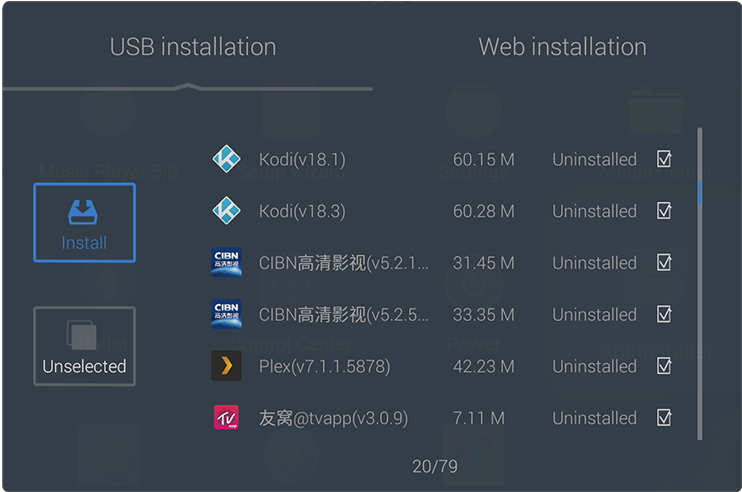This screenshot has height=492, width=742.
Task: Uncheck the Plex(v7.1.1.5878) checkbox
Action: tap(664, 366)
